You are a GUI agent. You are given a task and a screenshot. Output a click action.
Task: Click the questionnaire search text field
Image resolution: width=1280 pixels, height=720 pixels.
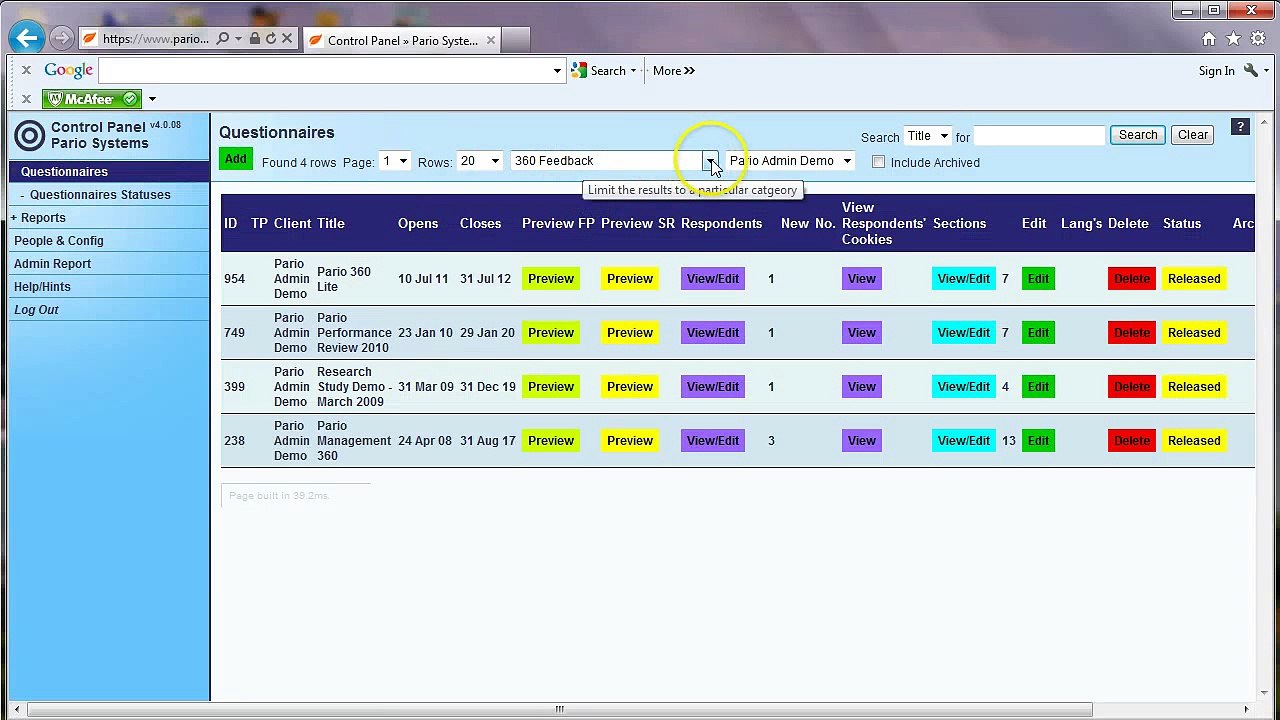tap(1039, 136)
